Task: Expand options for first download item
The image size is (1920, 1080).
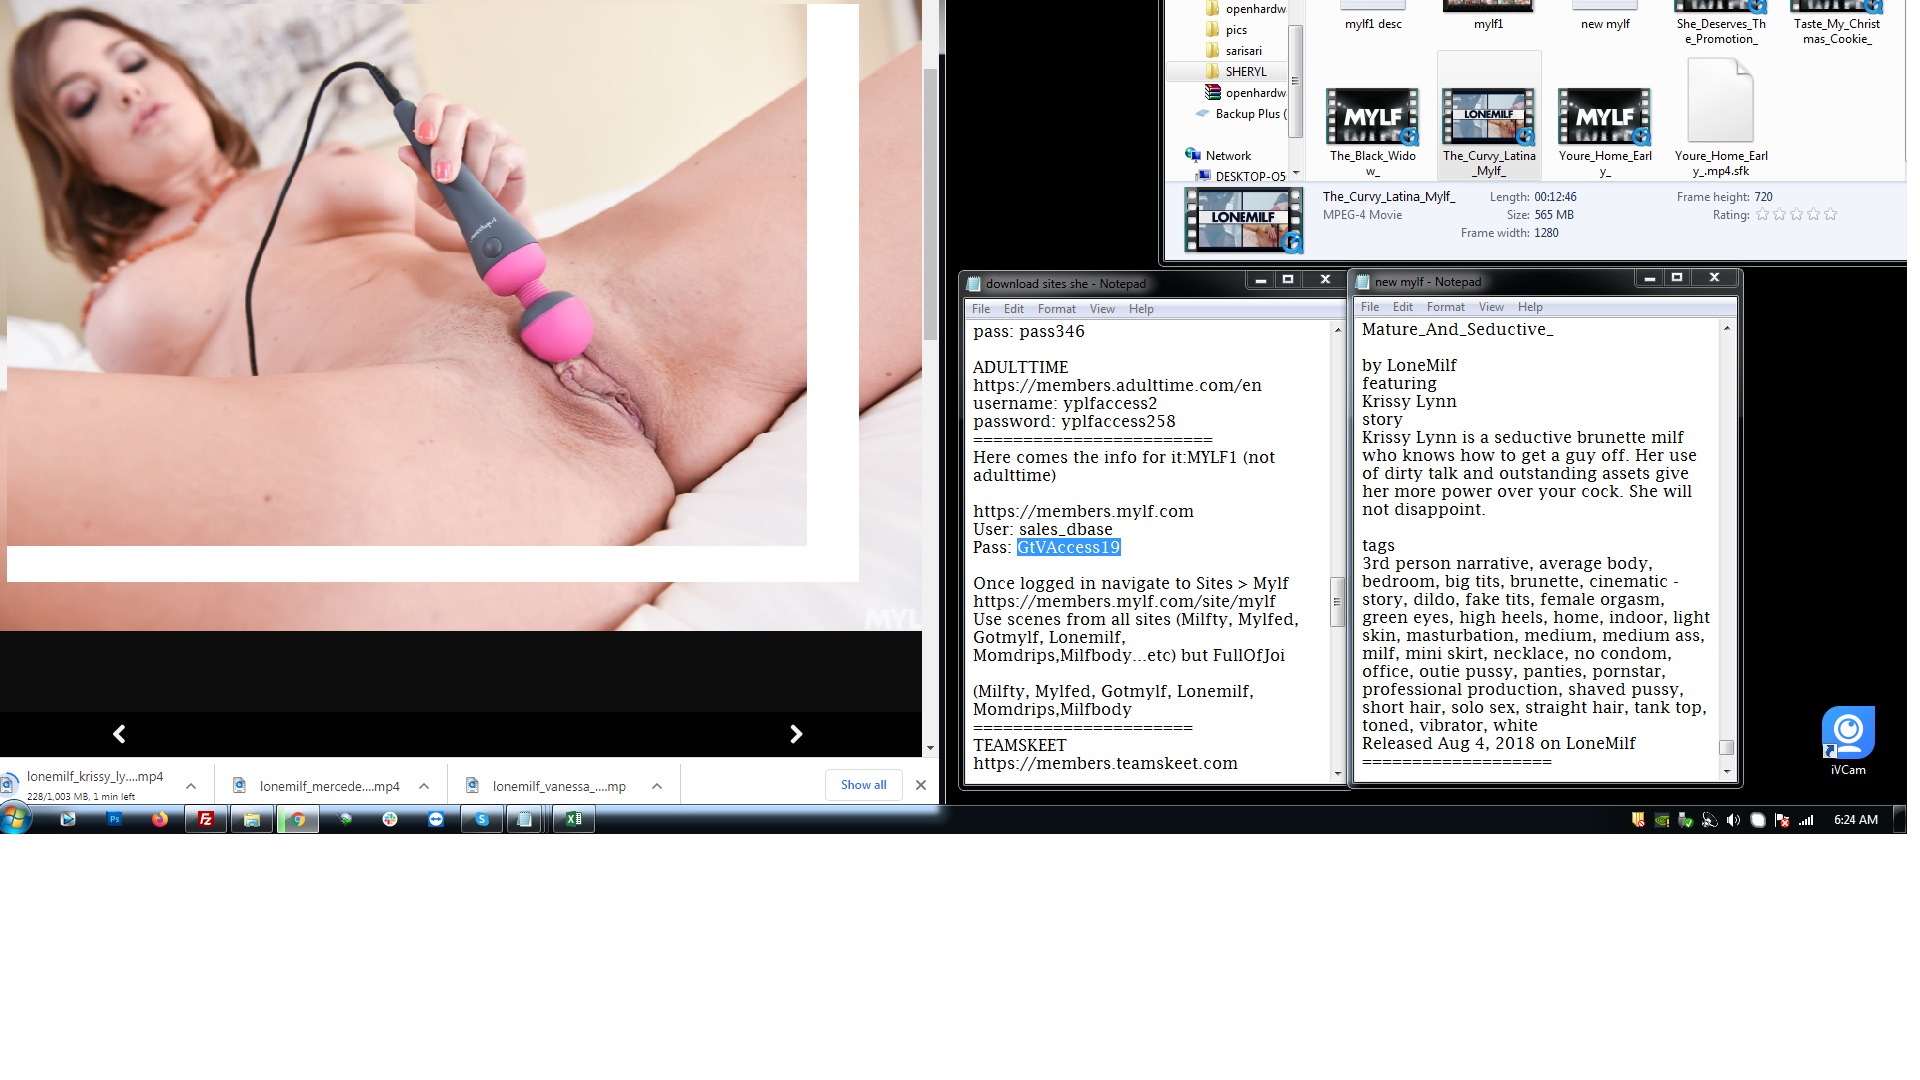Action: point(191,786)
